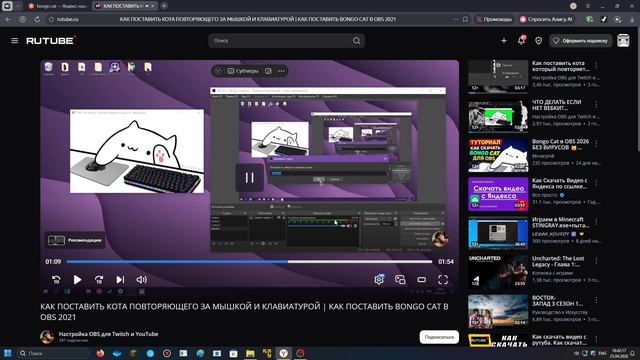This screenshot has width=640, height=360.
Task: Open the Yandex Browser taskbar icon
Action: coord(283,353)
